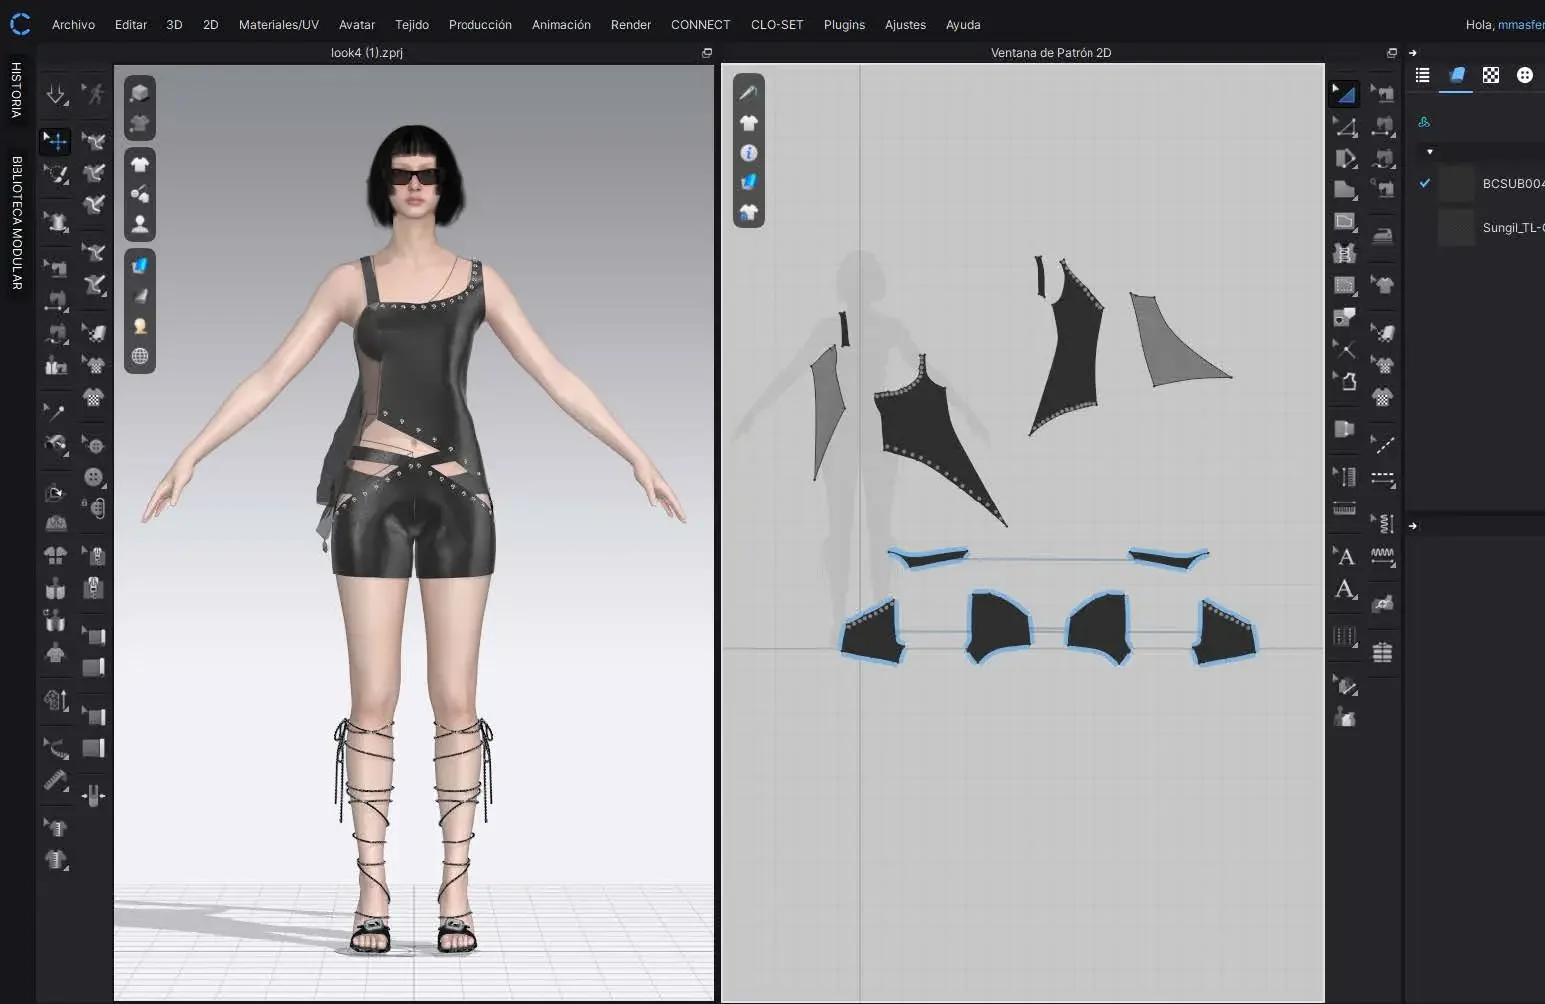1545x1004 pixels.
Task: Expand the BIBLIOTECA MODULAR side panel
Action: click(x=16, y=222)
